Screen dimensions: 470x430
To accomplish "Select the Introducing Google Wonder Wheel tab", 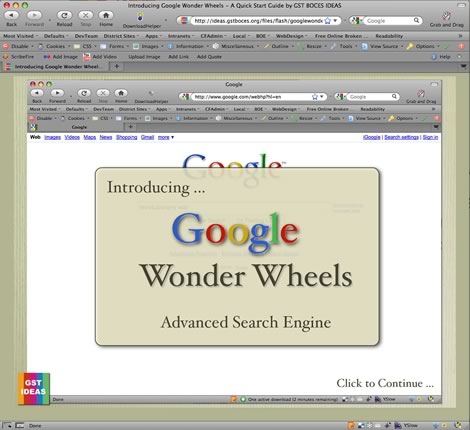I will (x=55, y=67).
